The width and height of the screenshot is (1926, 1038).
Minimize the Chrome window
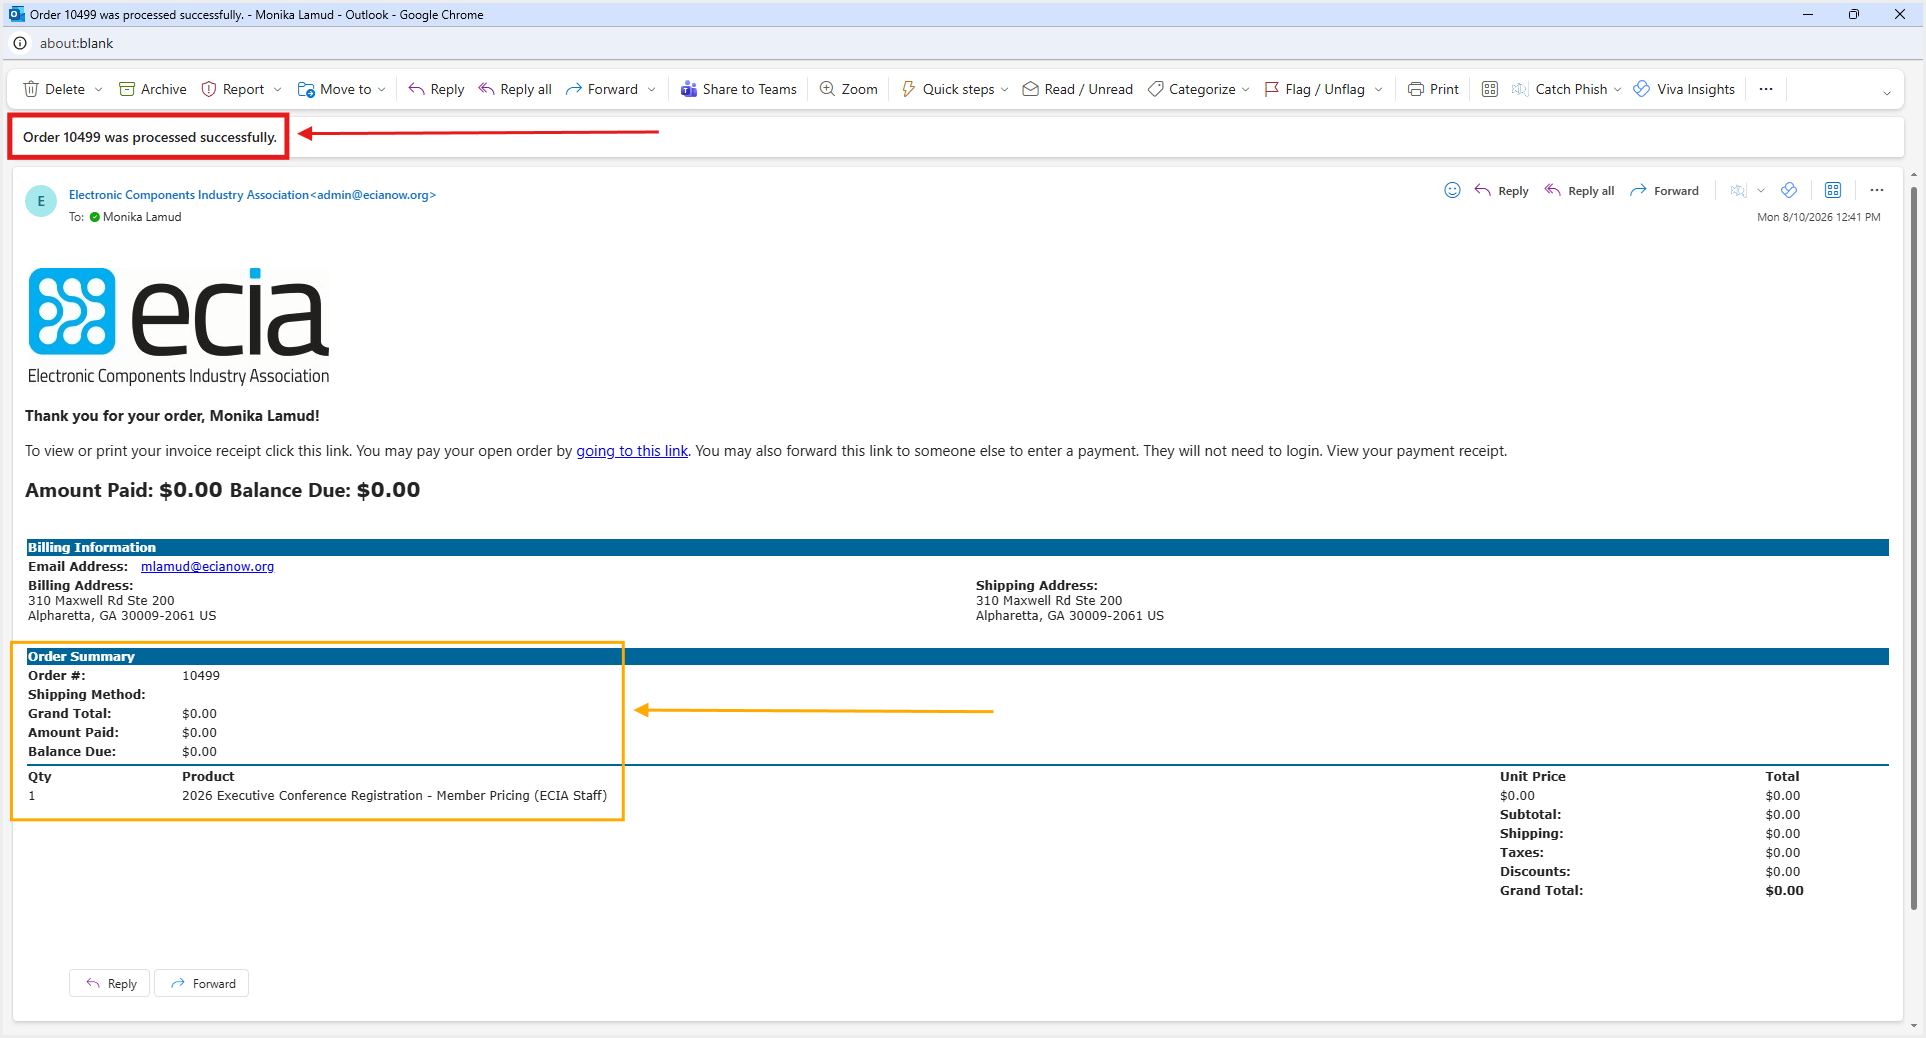1808,14
